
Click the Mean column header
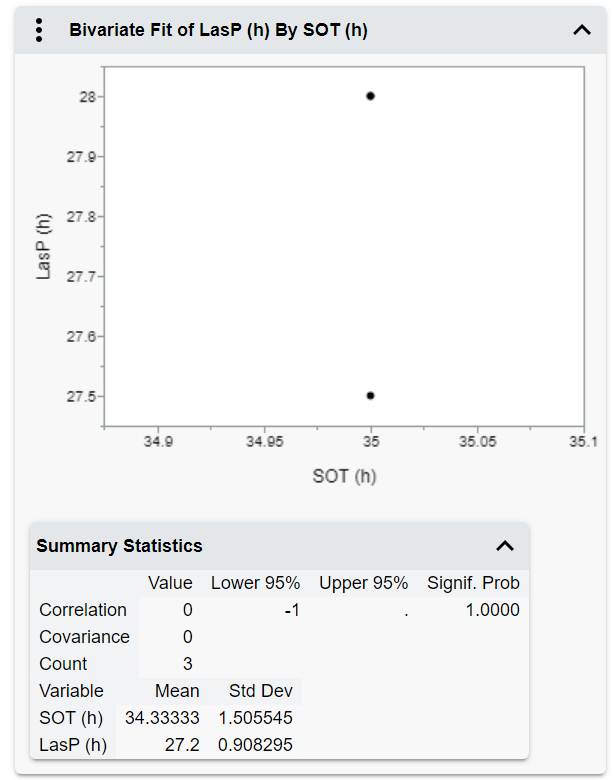coord(177,691)
